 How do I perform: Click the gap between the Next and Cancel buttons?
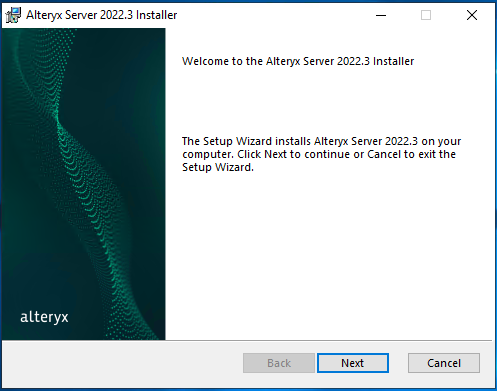(x=398, y=363)
